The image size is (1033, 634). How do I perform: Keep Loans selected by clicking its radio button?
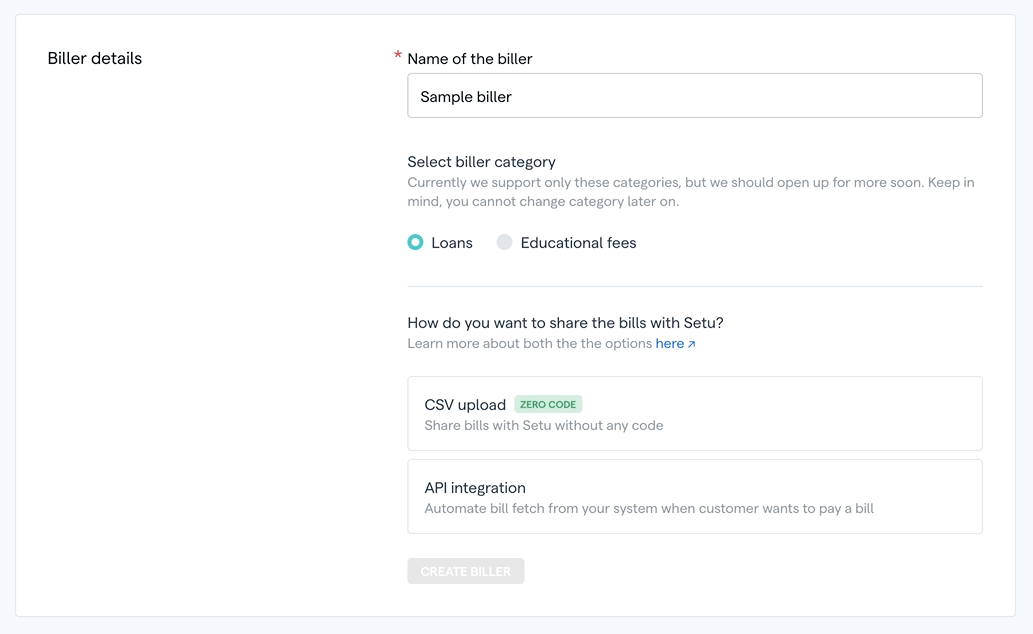pyautogui.click(x=415, y=242)
